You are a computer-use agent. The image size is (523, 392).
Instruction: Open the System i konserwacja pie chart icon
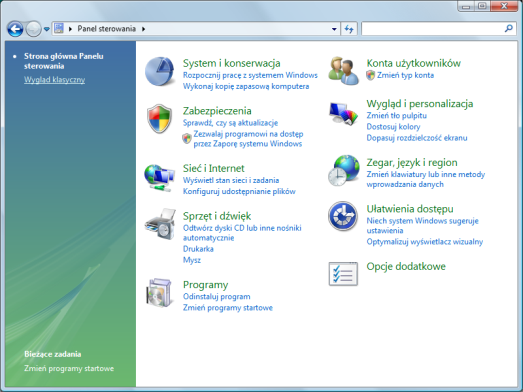159,71
